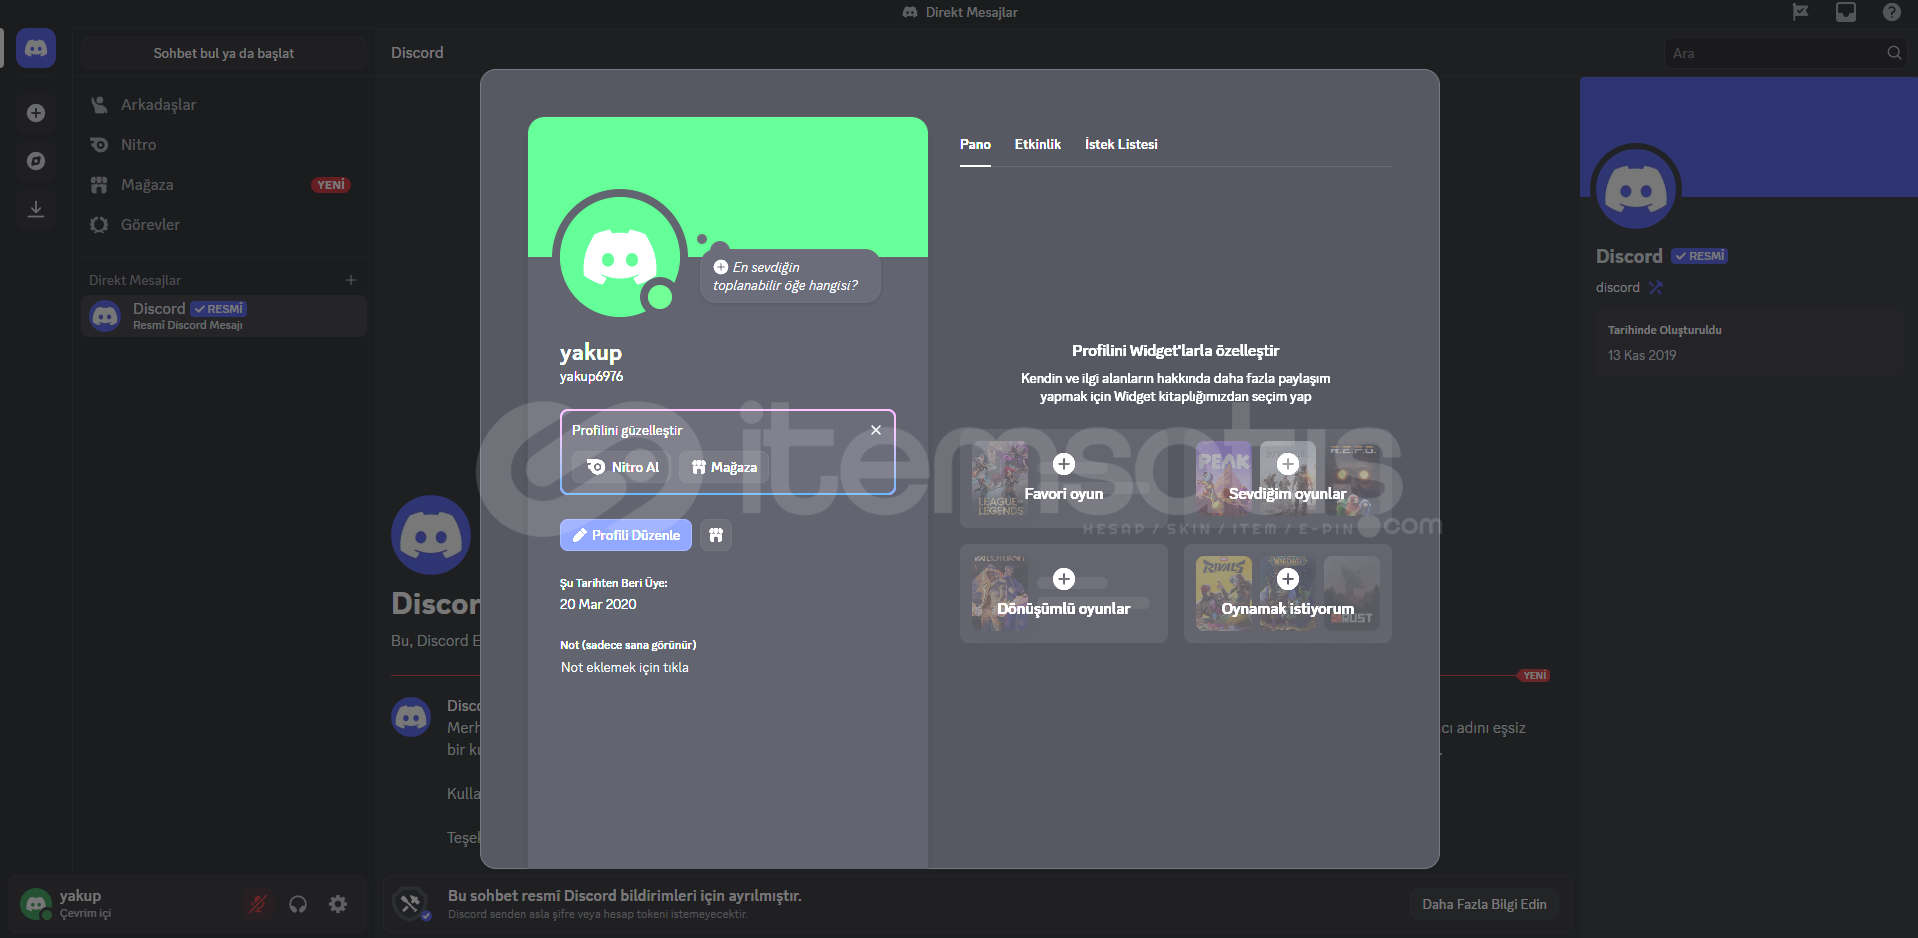Viewport: 1918px width, 938px height.
Task: Open the help question mark icon
Action: point(1892,12)
